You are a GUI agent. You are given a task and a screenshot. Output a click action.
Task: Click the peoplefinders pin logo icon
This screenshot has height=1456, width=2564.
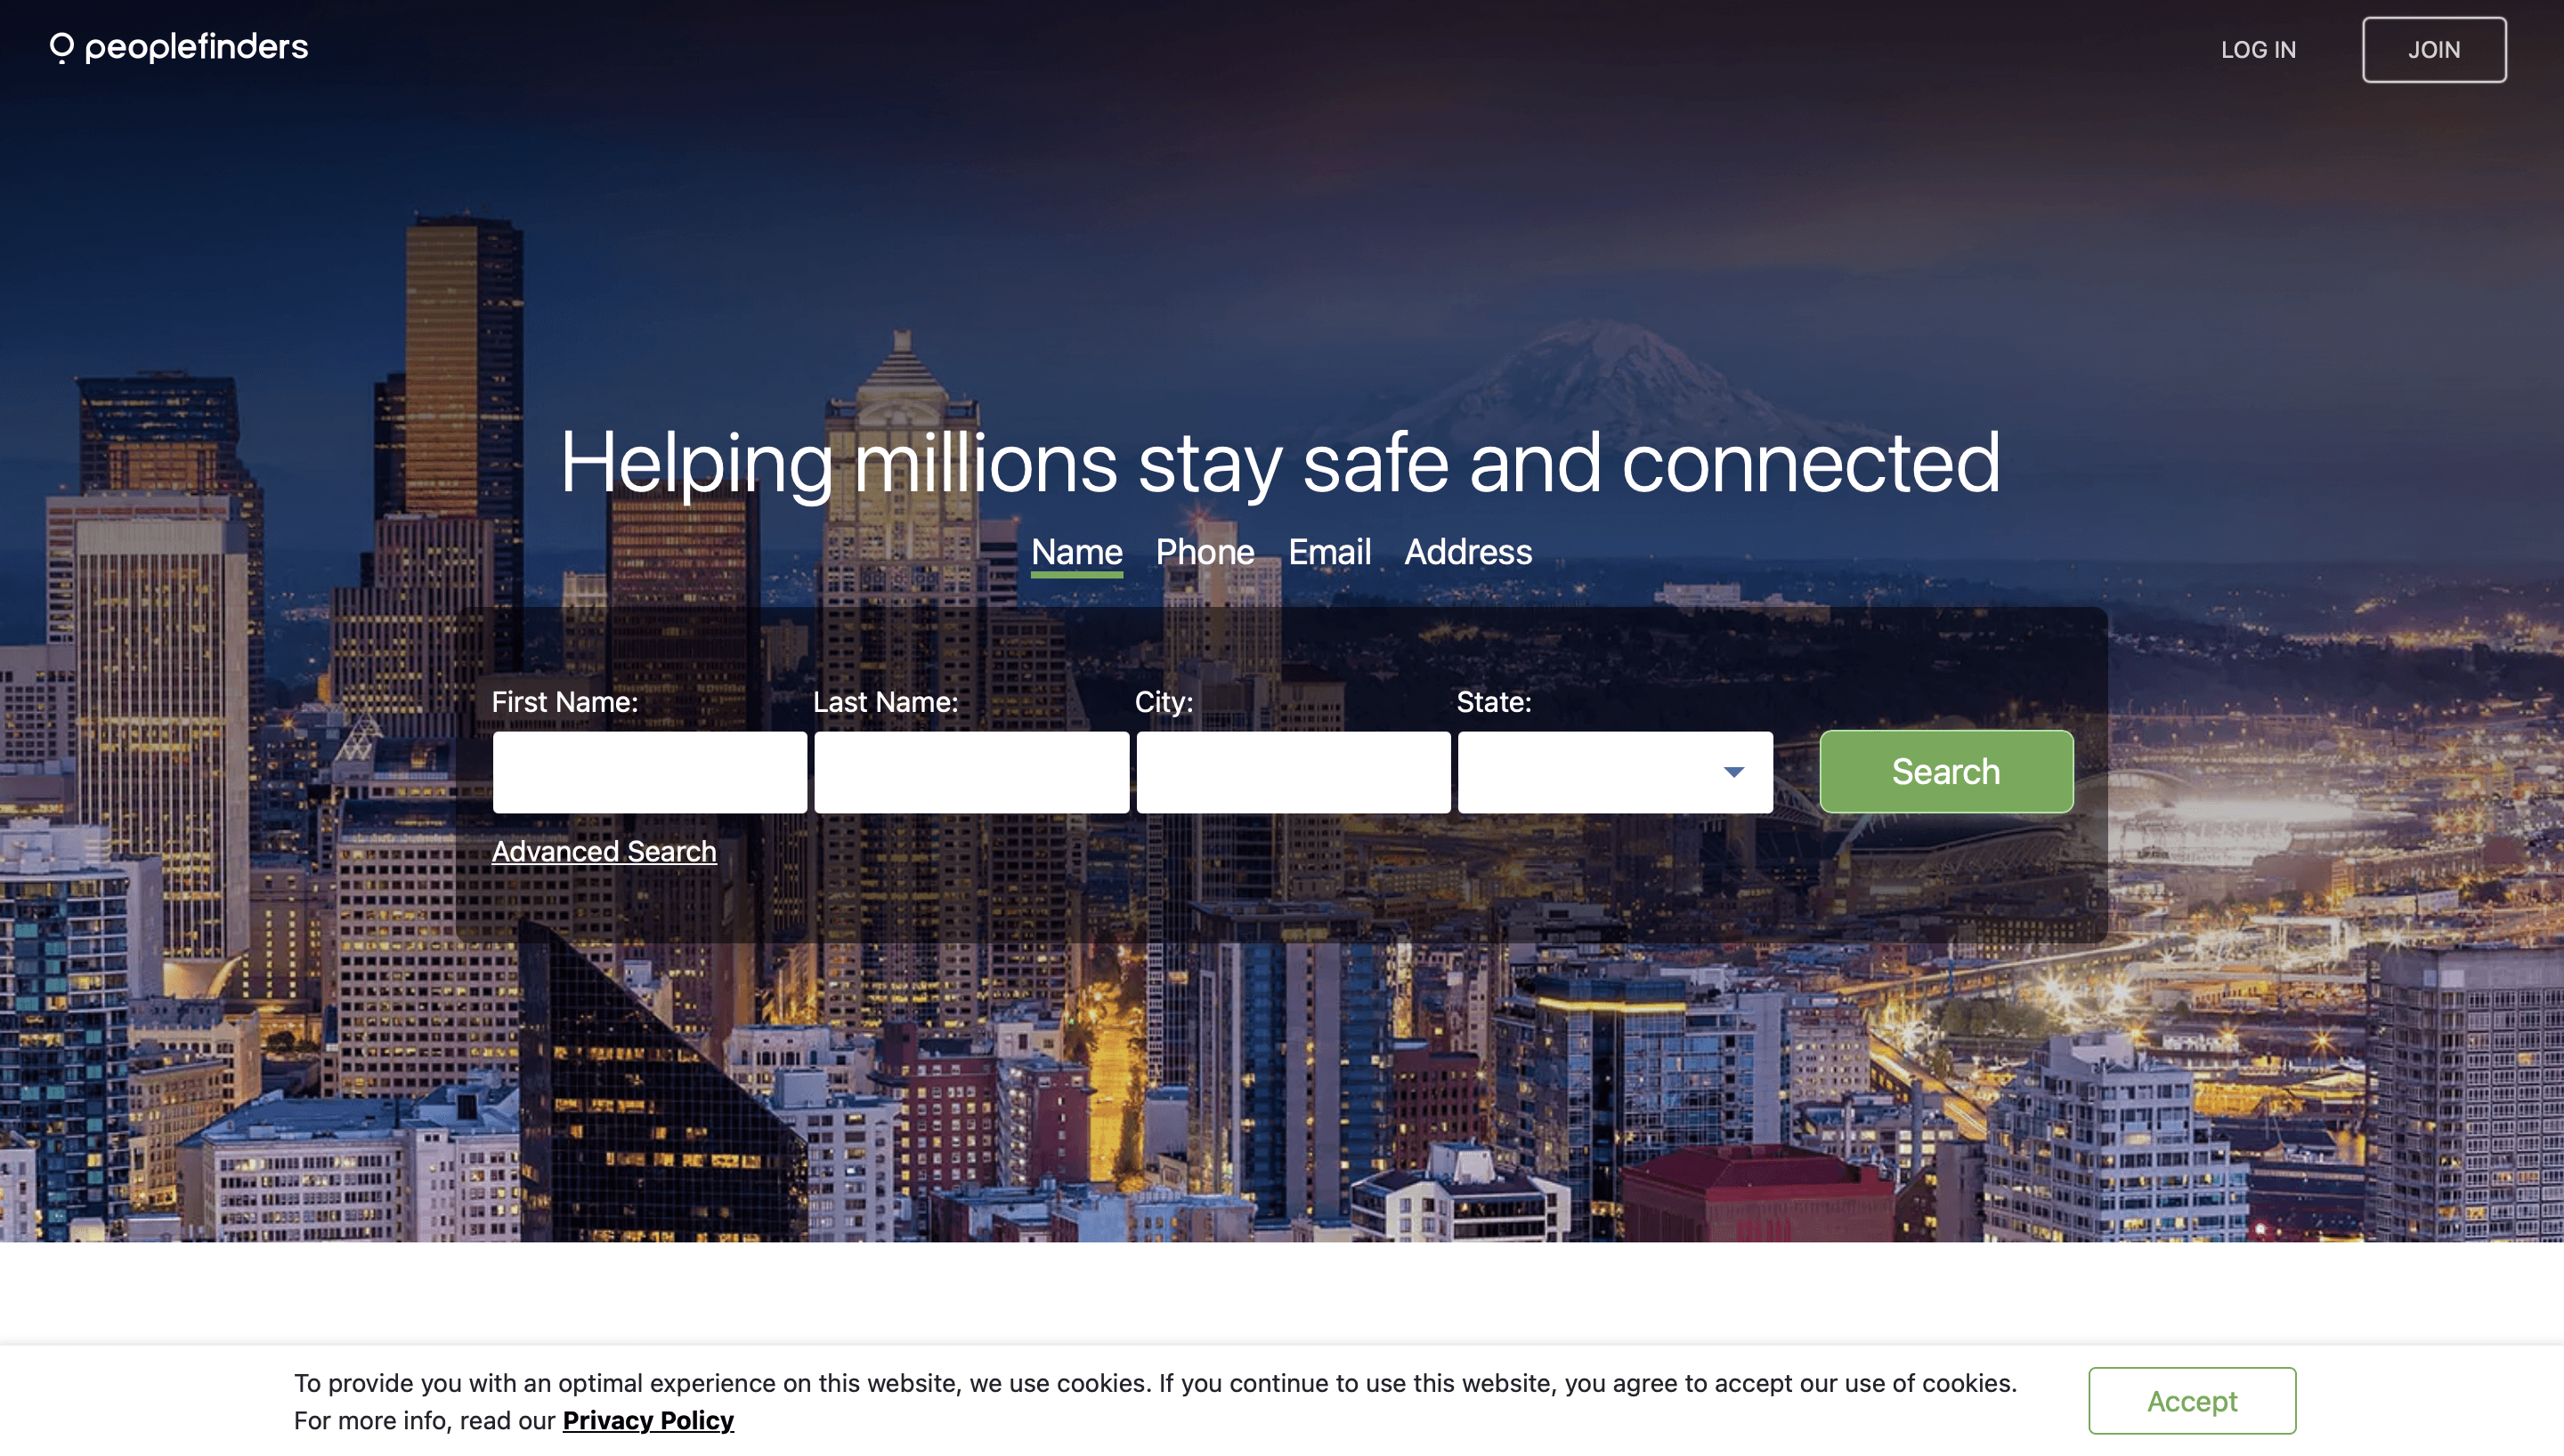pos(62,48)
